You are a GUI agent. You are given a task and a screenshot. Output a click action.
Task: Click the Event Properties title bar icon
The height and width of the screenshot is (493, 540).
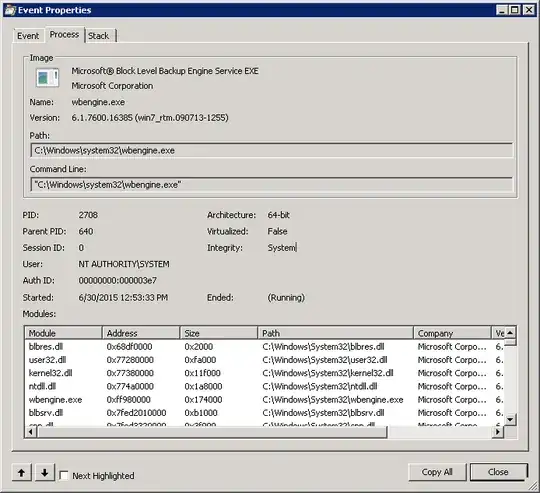click(10, 10)
